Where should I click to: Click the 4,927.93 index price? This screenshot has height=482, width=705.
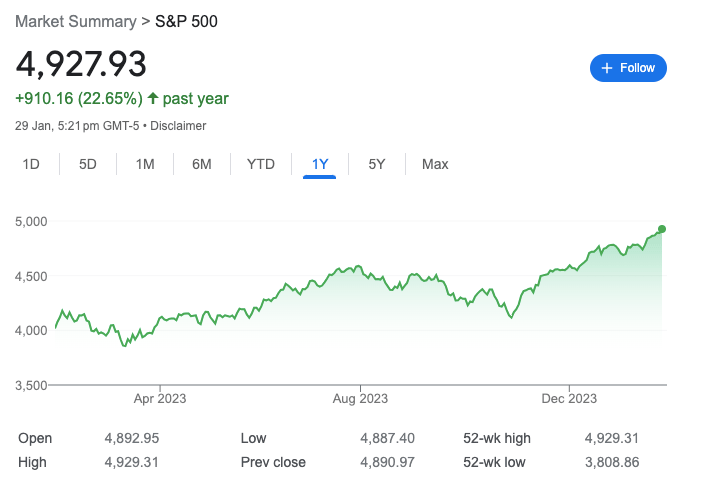(81, 64)
